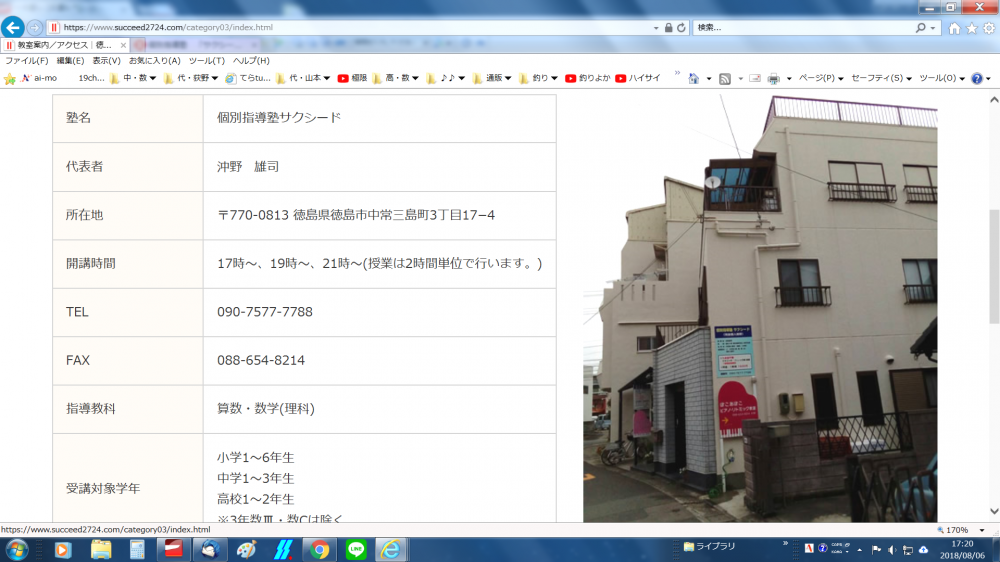Switch to Internet Explorer taskbar icon
This screenshot has width=1000, height=562.
391,549
